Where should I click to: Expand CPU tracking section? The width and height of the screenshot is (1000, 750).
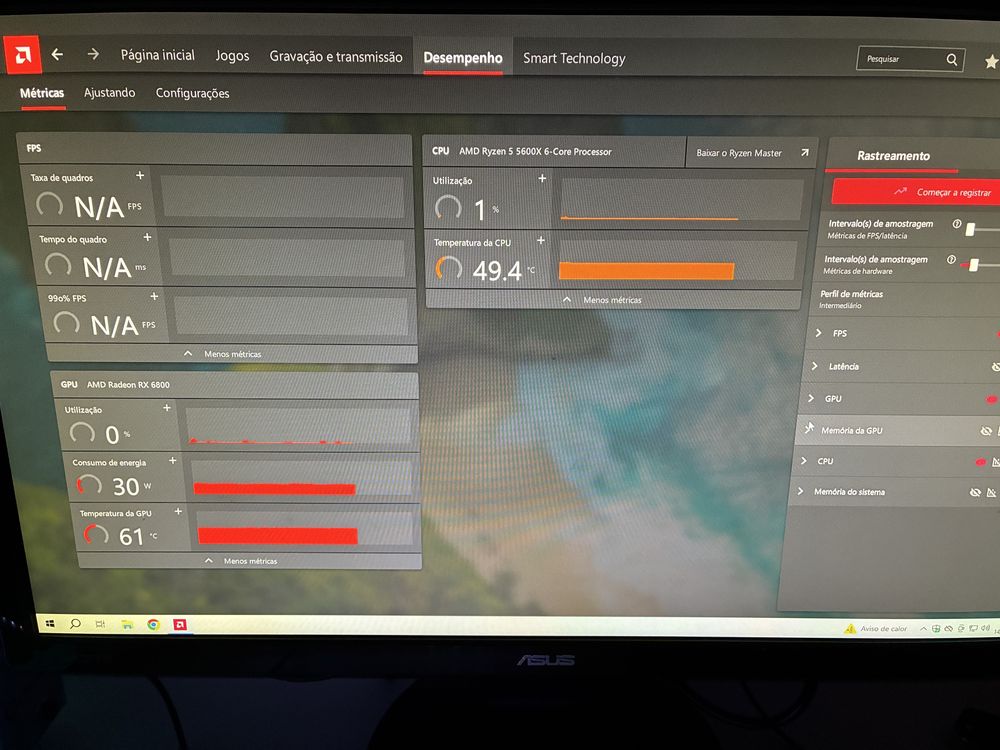804,460
